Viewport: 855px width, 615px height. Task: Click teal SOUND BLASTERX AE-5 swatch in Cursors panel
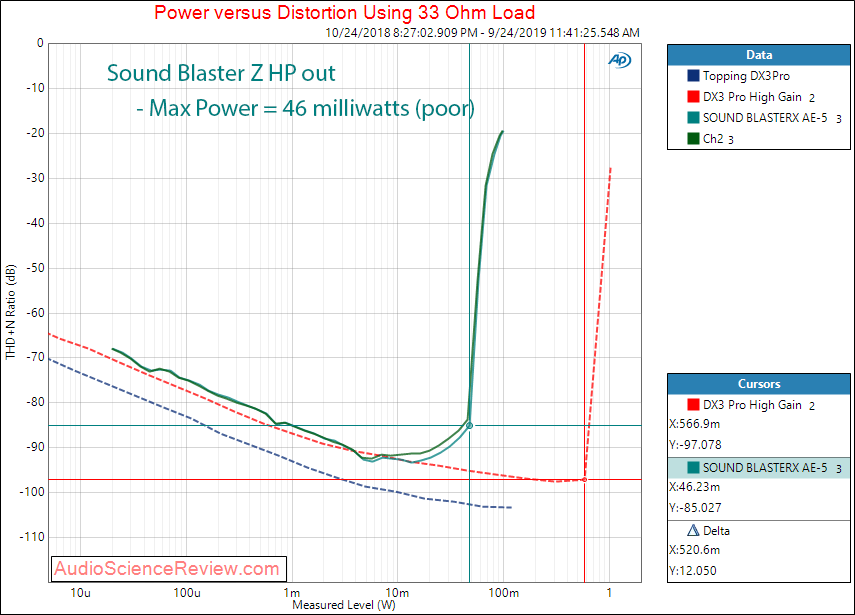(x=693, y=467)
